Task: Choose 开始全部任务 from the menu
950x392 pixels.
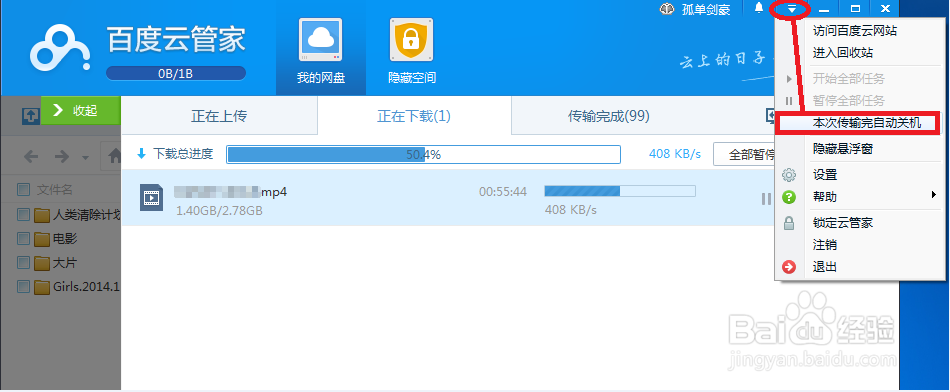Action: coord(848,78)
